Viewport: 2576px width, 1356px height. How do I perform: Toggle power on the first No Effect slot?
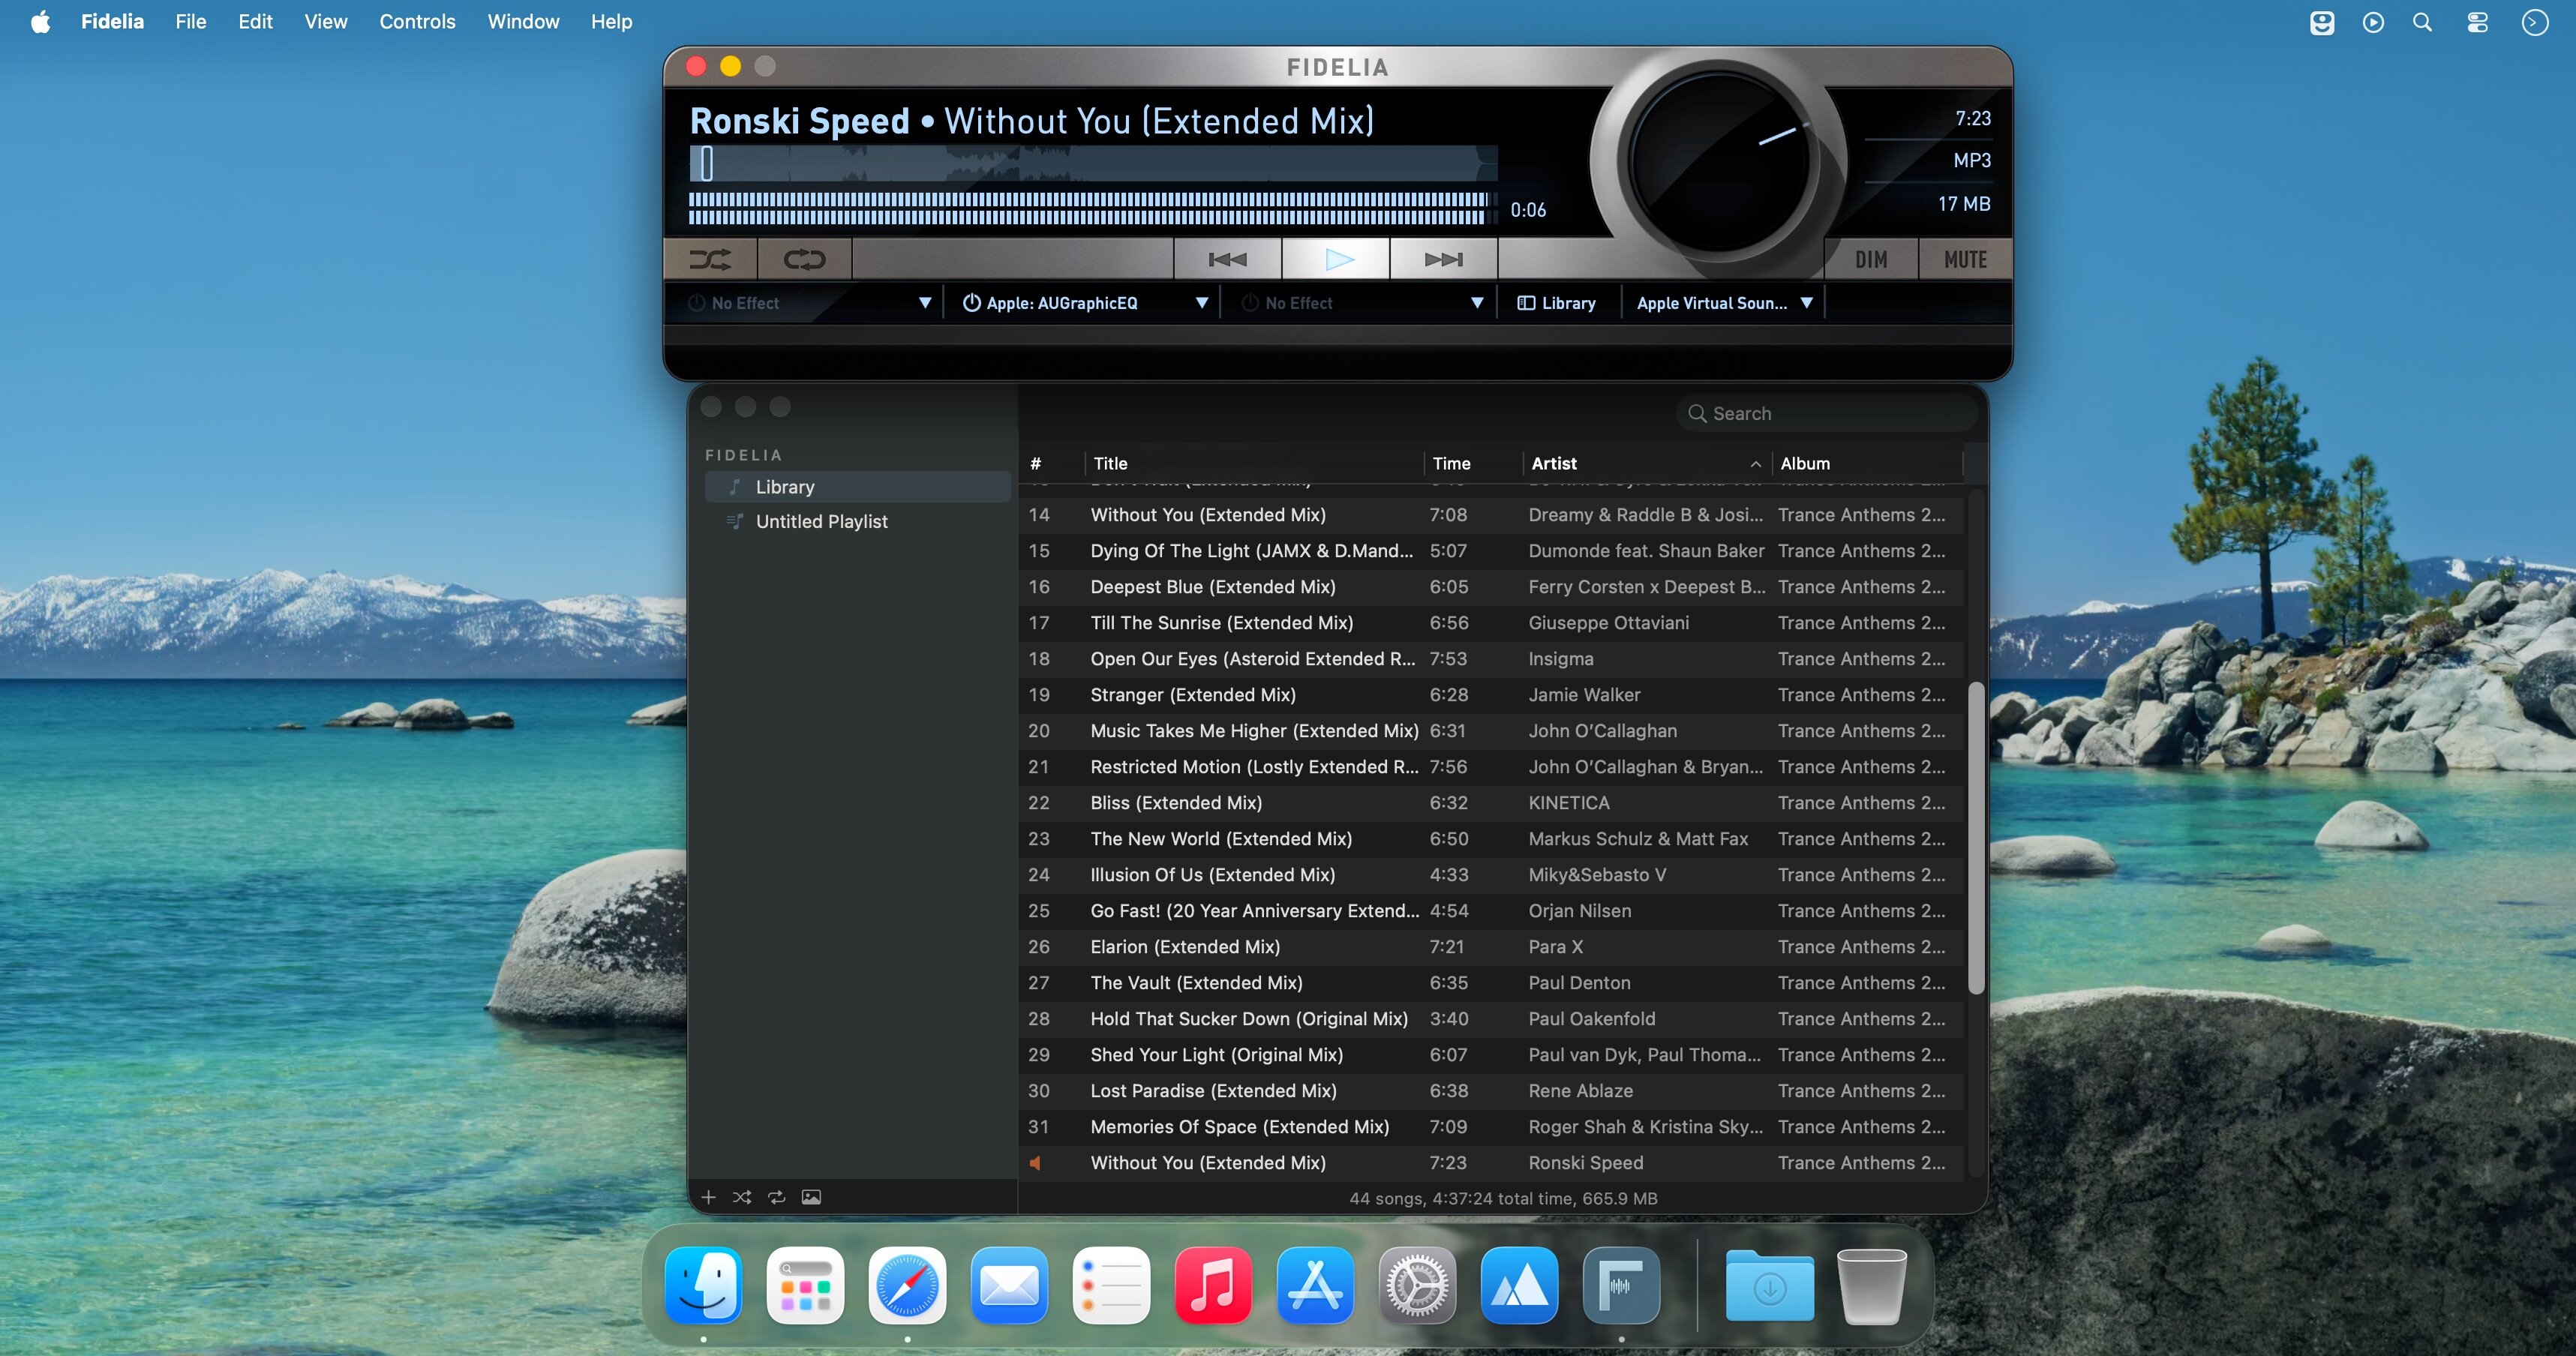point(697,303)
